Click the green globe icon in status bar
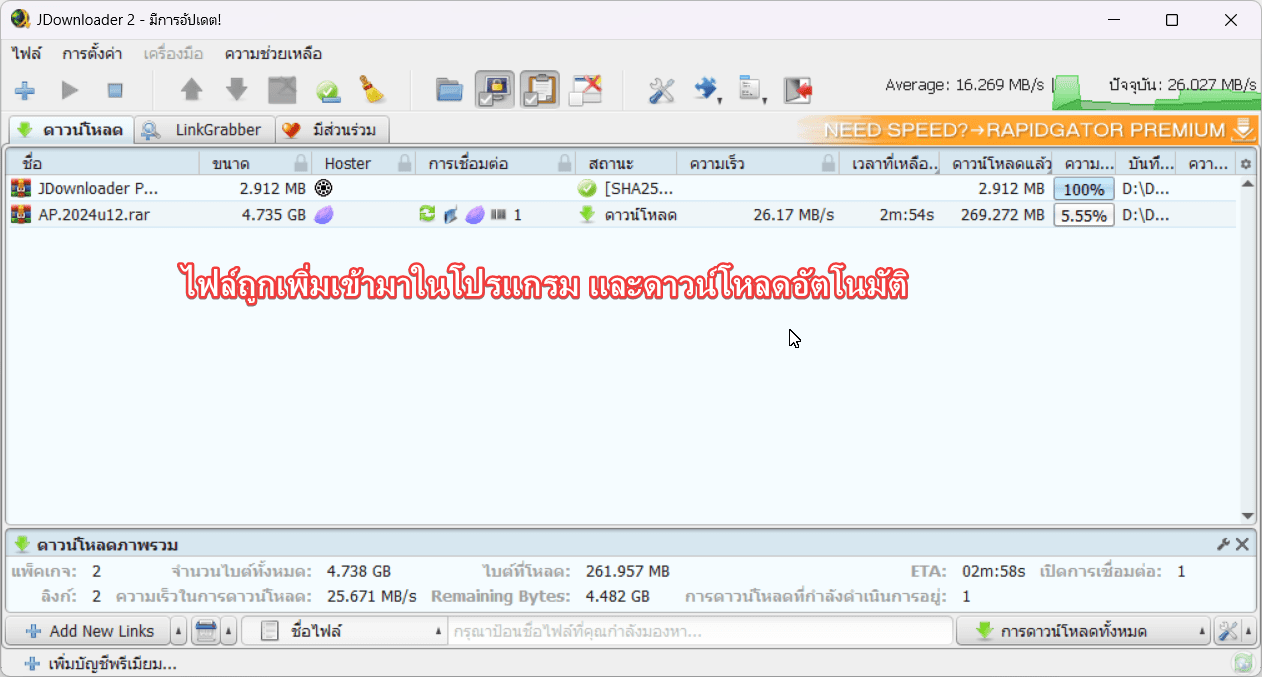1262x677 pixels. click(x=1243, y=663)
